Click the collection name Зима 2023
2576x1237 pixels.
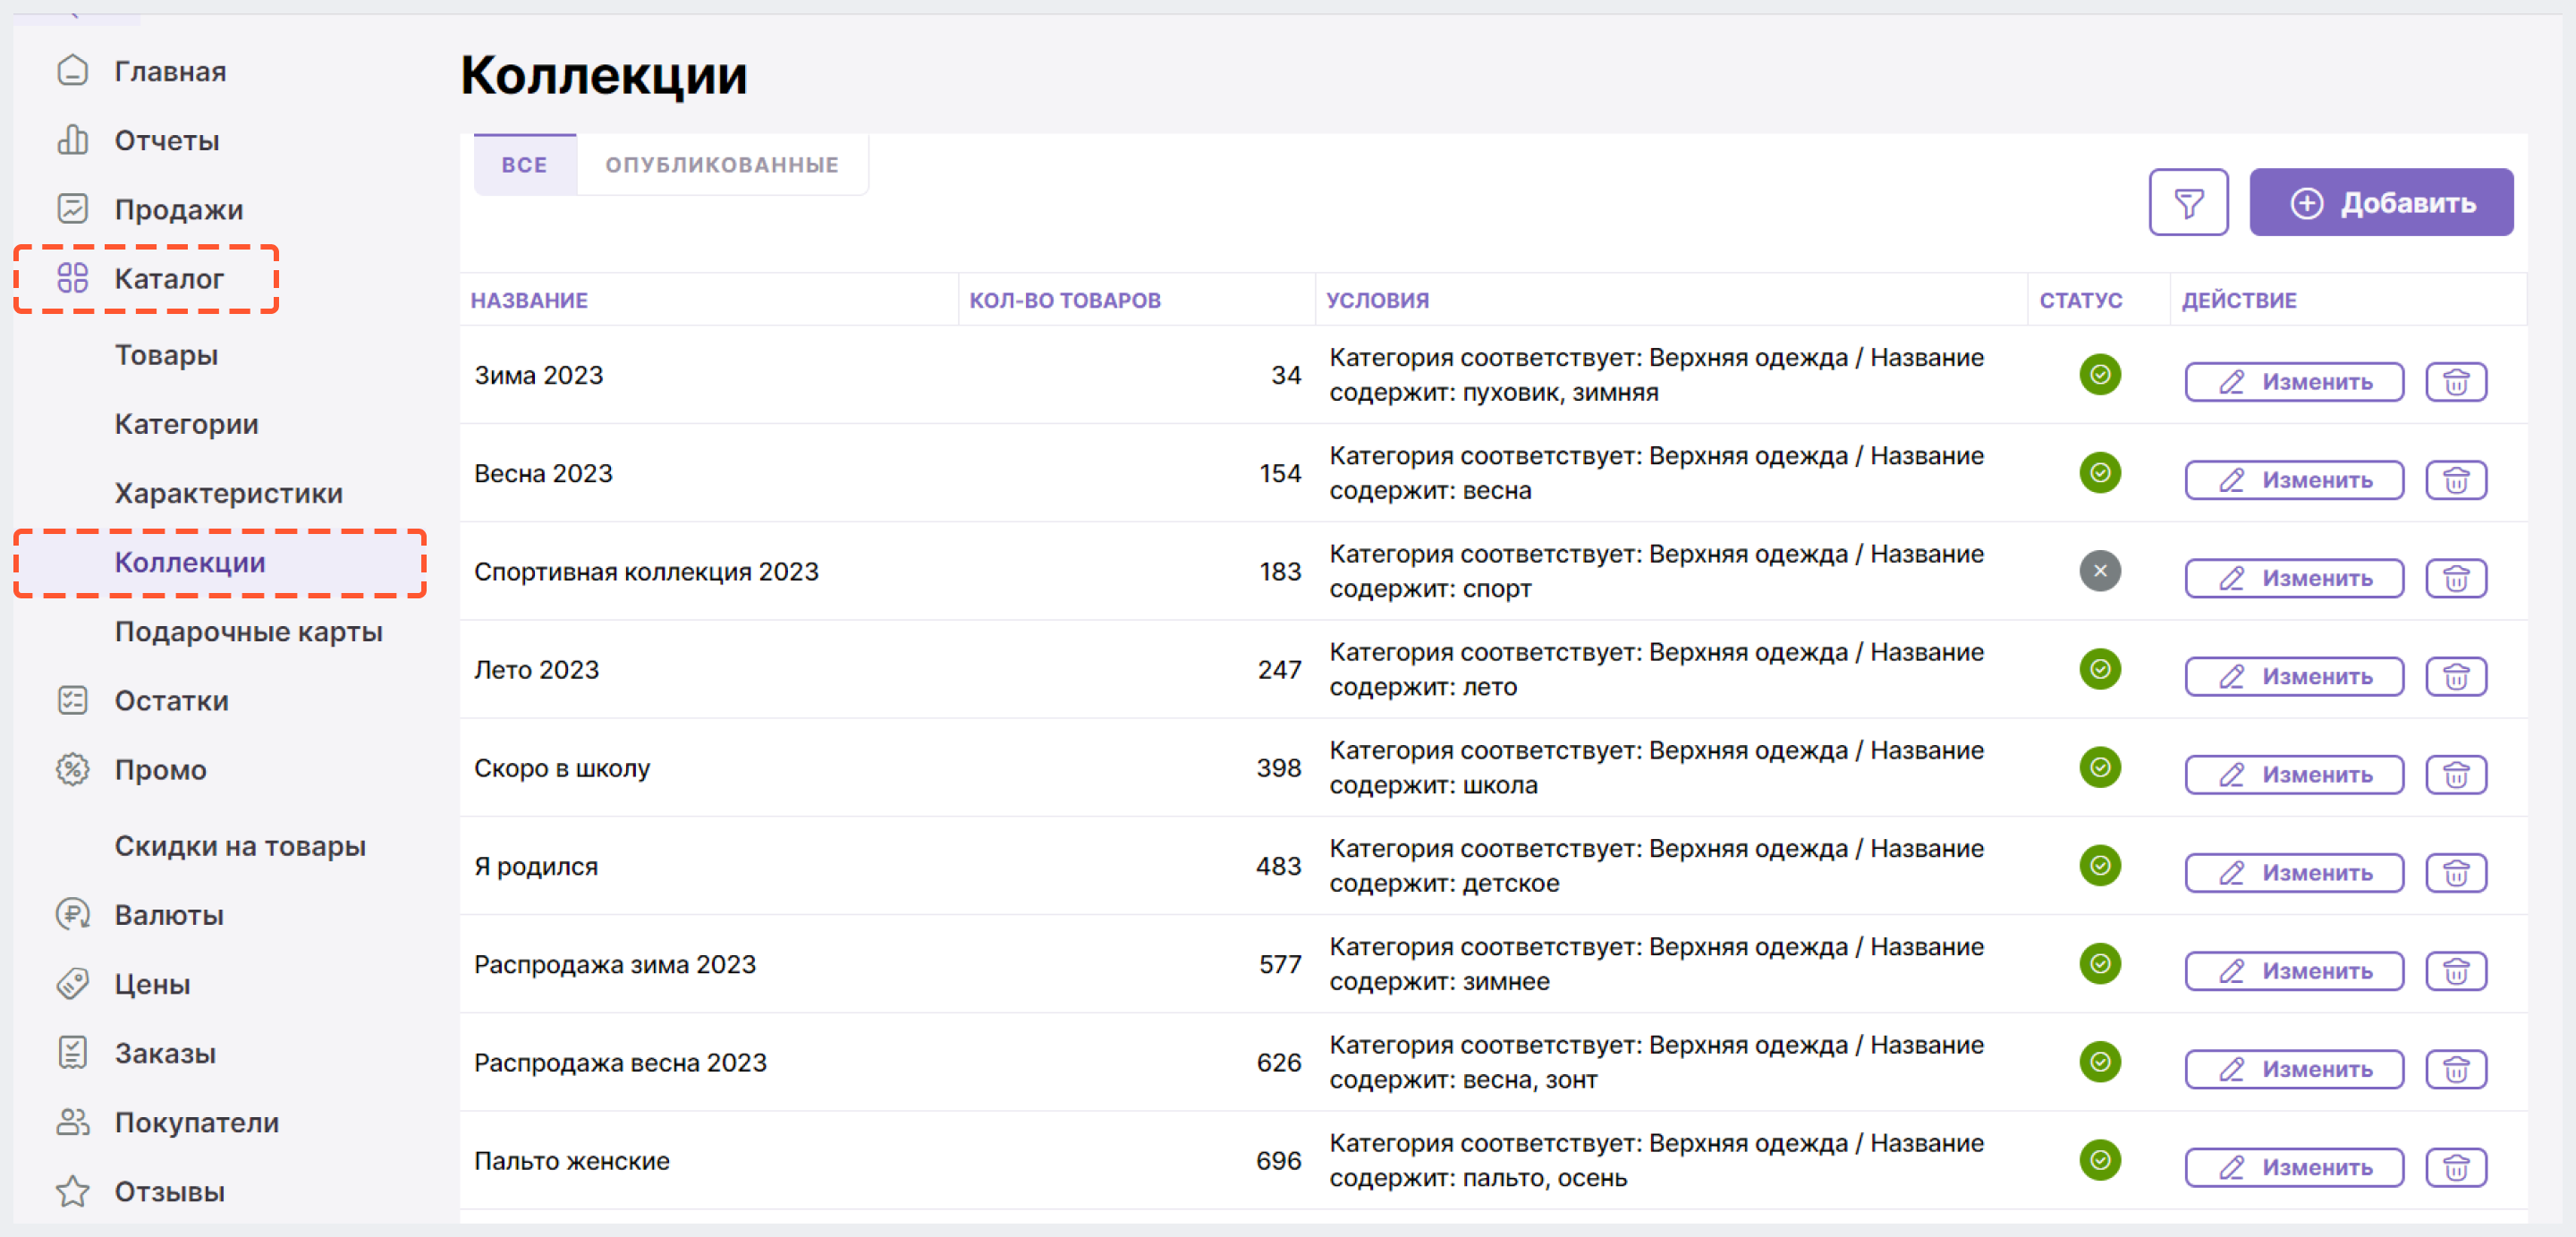(538, 375)
